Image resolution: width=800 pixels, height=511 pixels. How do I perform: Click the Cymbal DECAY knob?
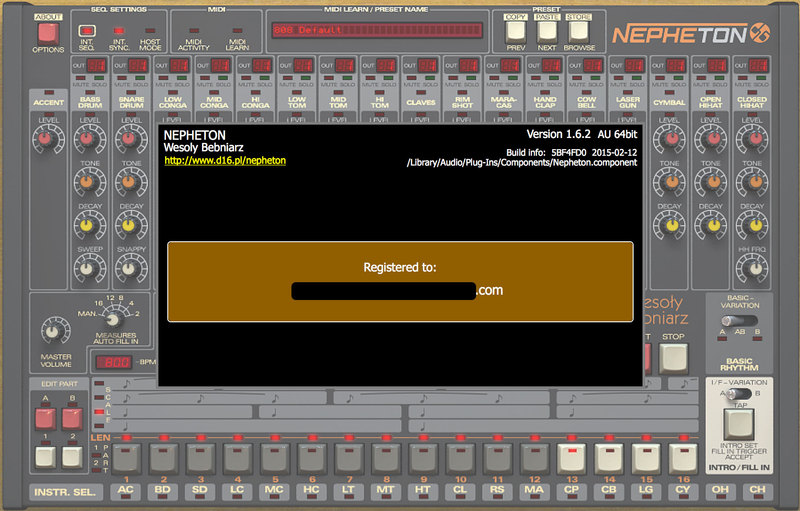[669, 224]
